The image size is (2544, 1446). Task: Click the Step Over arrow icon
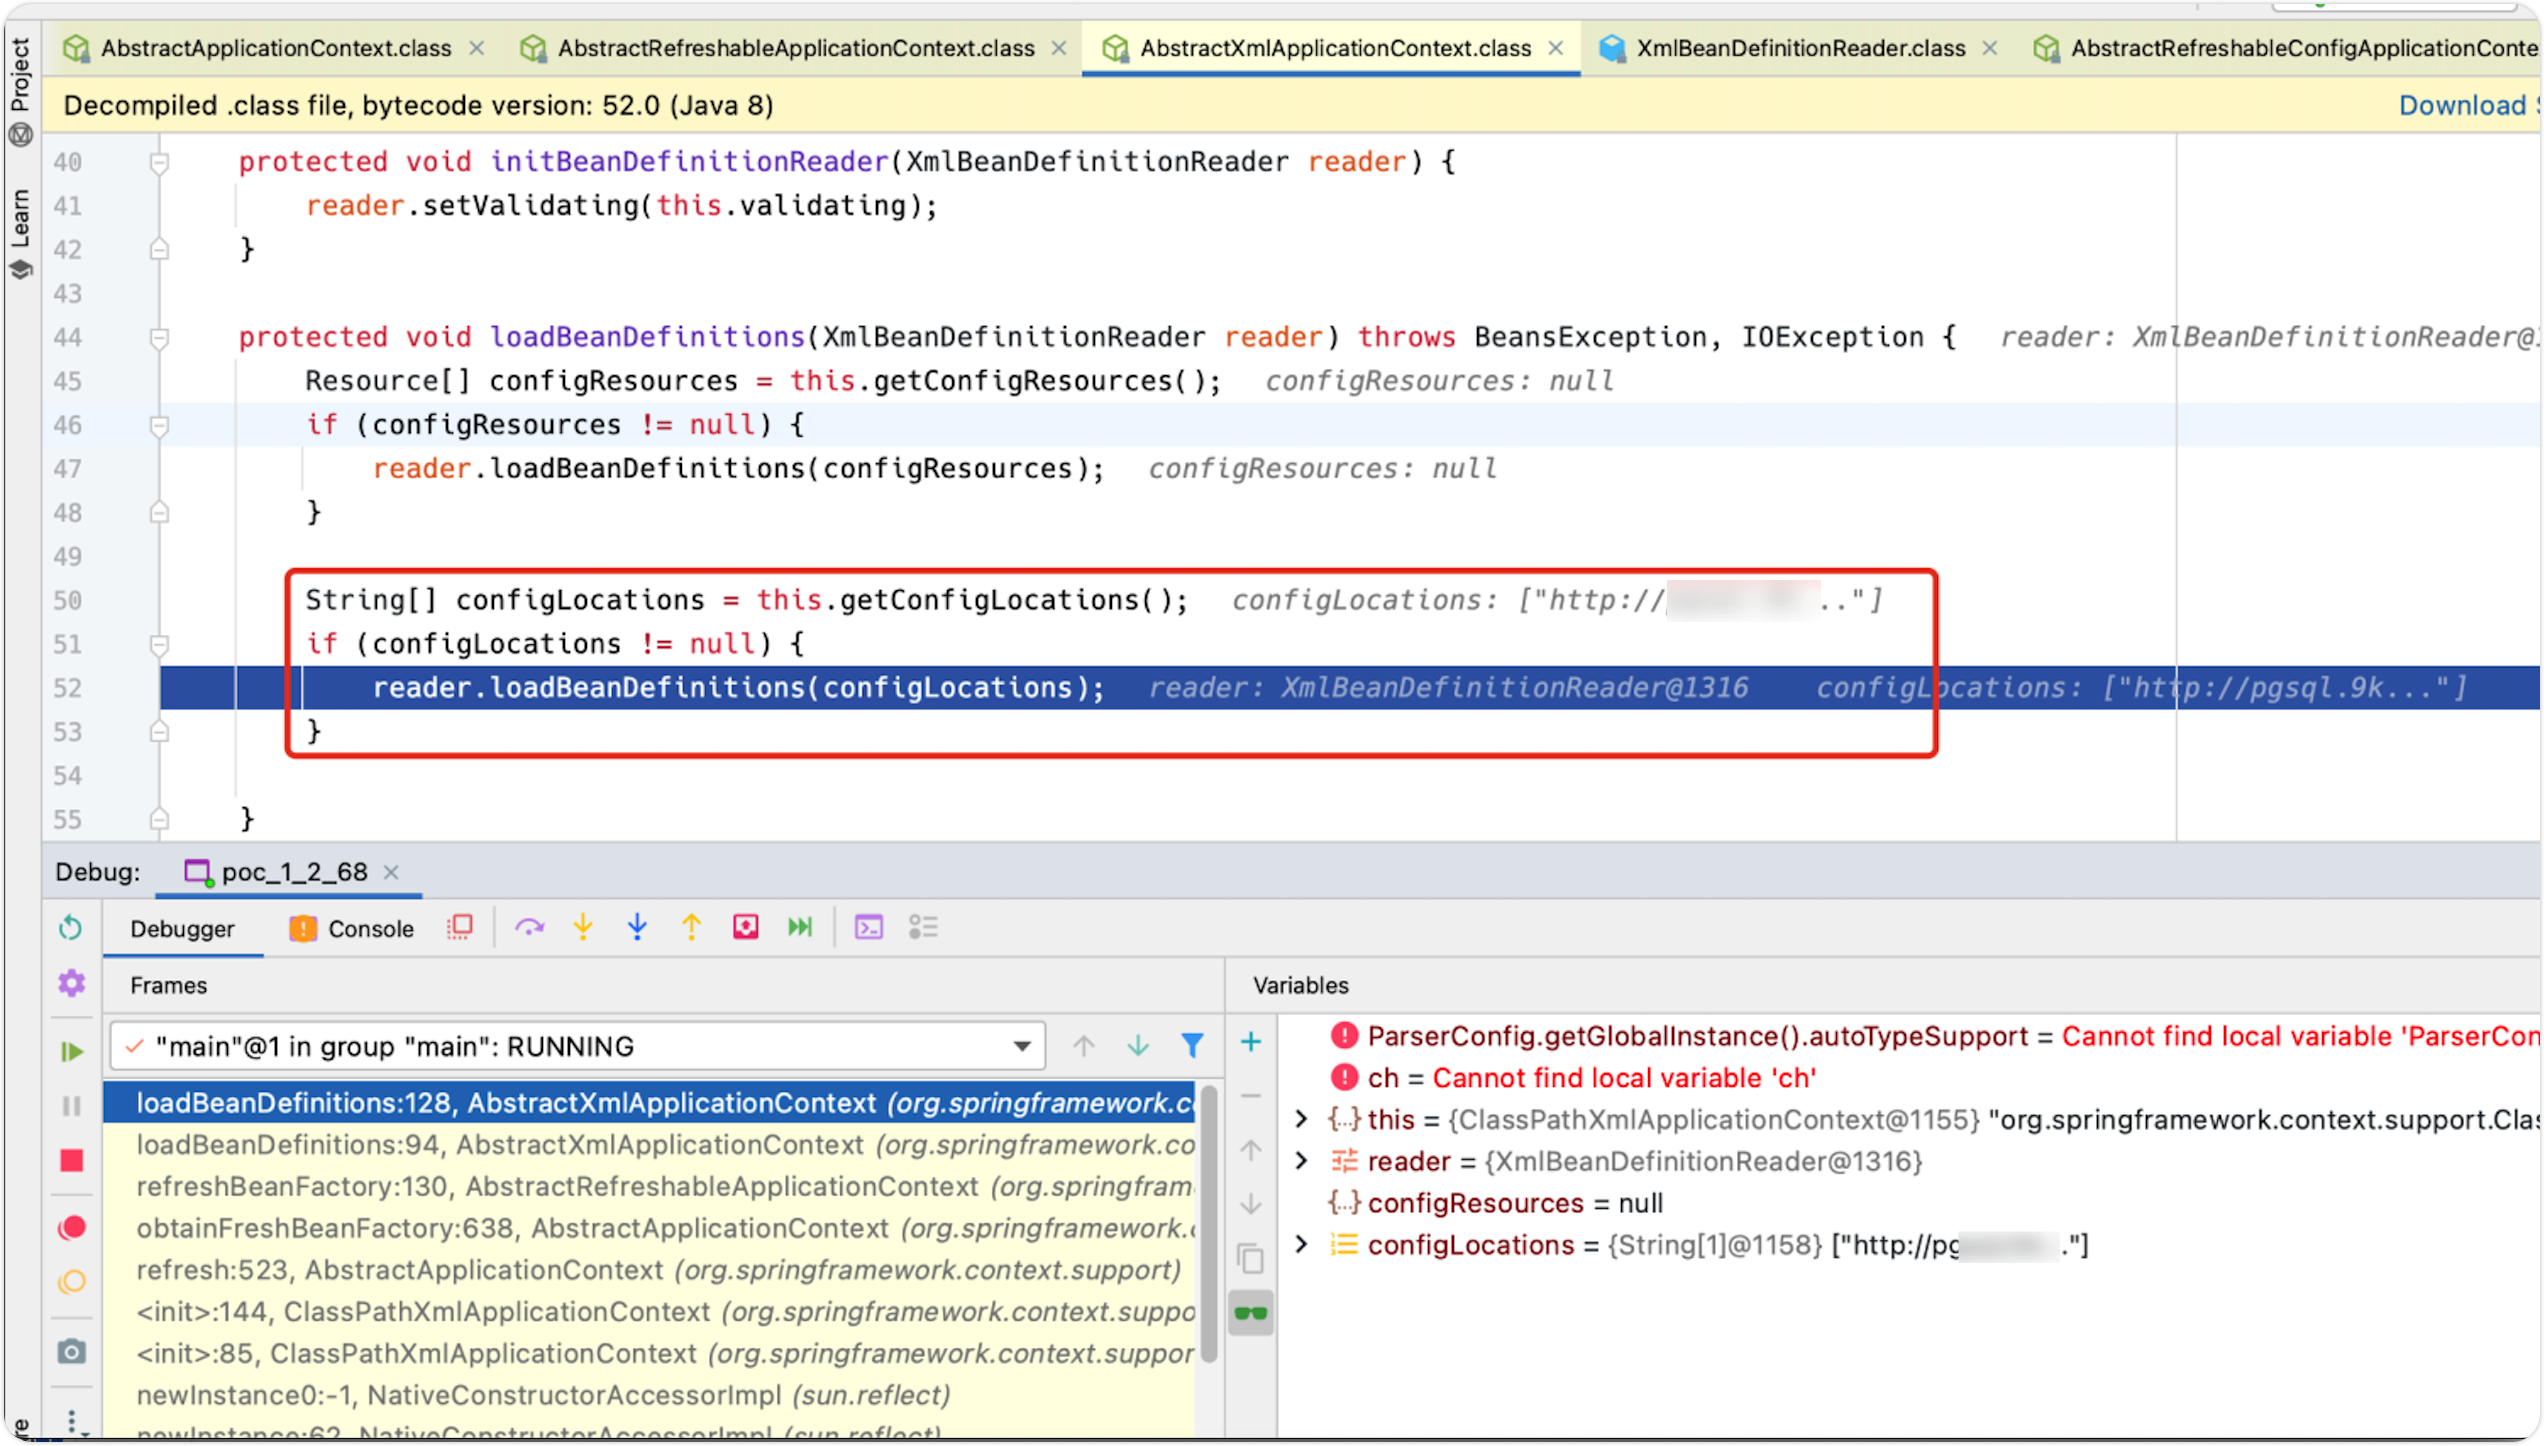(x=529, y=928)
